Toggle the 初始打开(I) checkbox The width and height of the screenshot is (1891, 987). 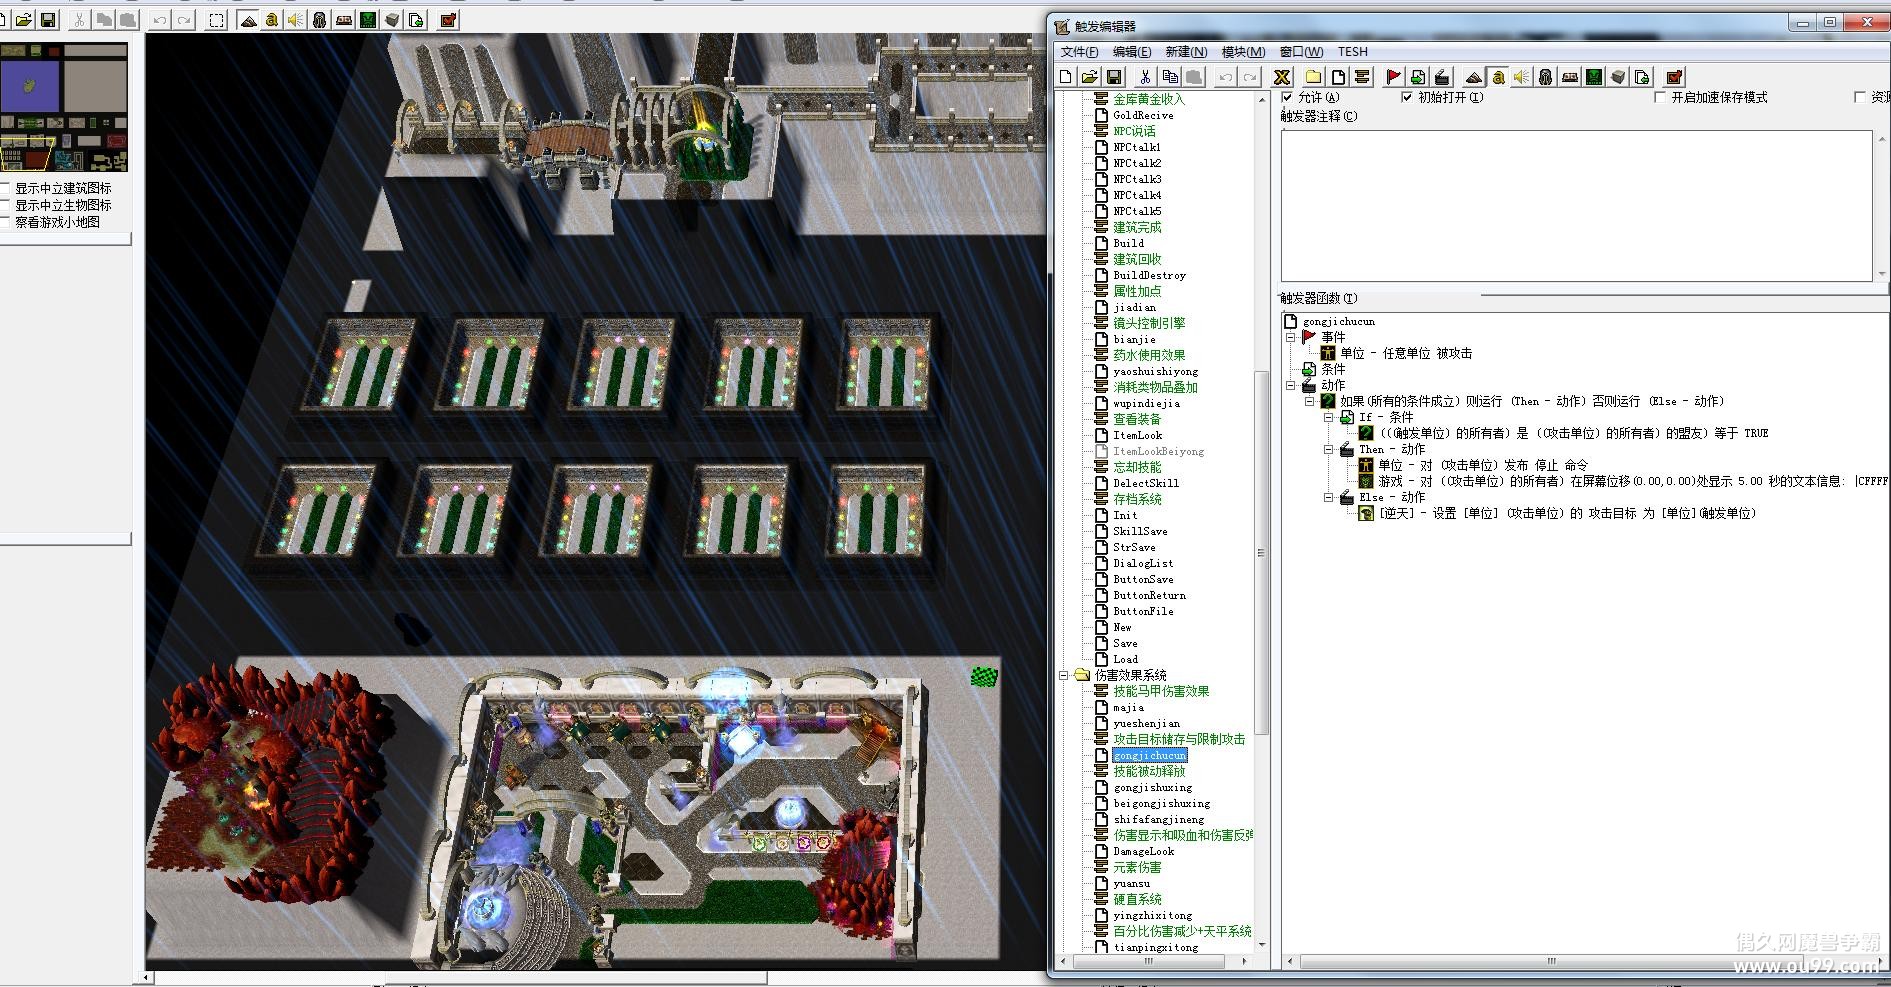[1407, 97]
